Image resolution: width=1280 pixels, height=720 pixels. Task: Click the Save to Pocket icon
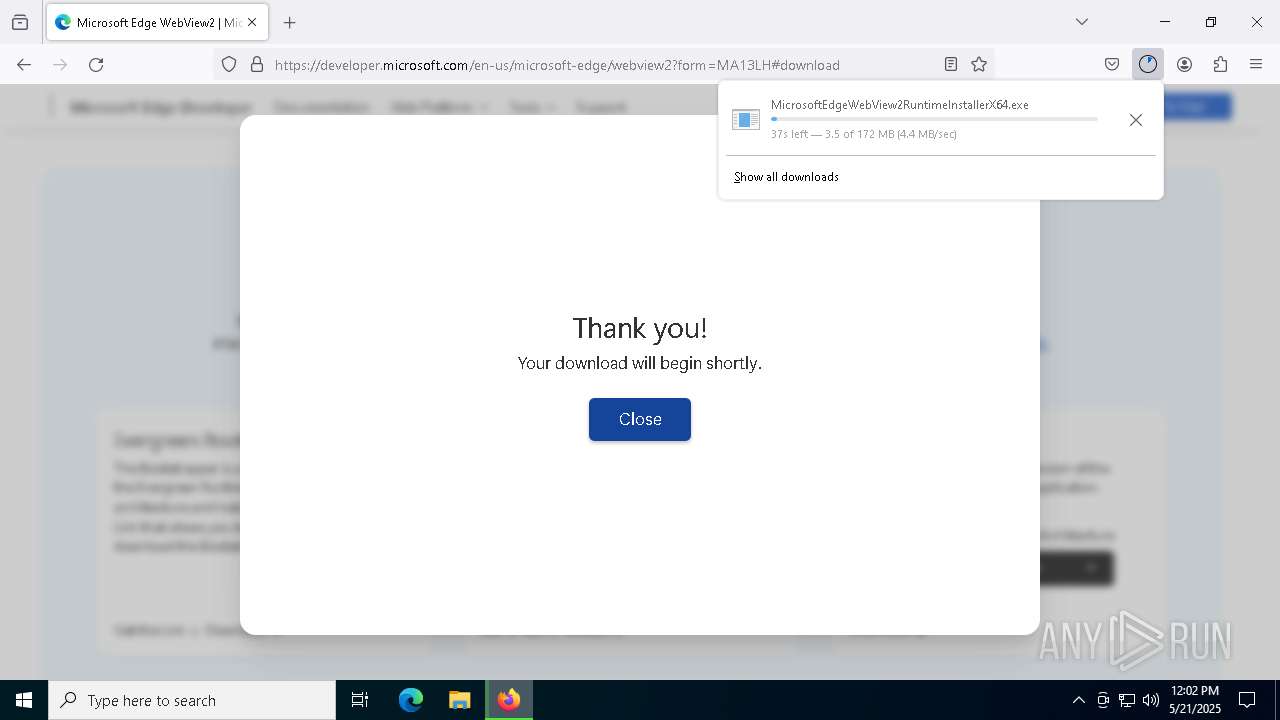(x=1112, y=64)
